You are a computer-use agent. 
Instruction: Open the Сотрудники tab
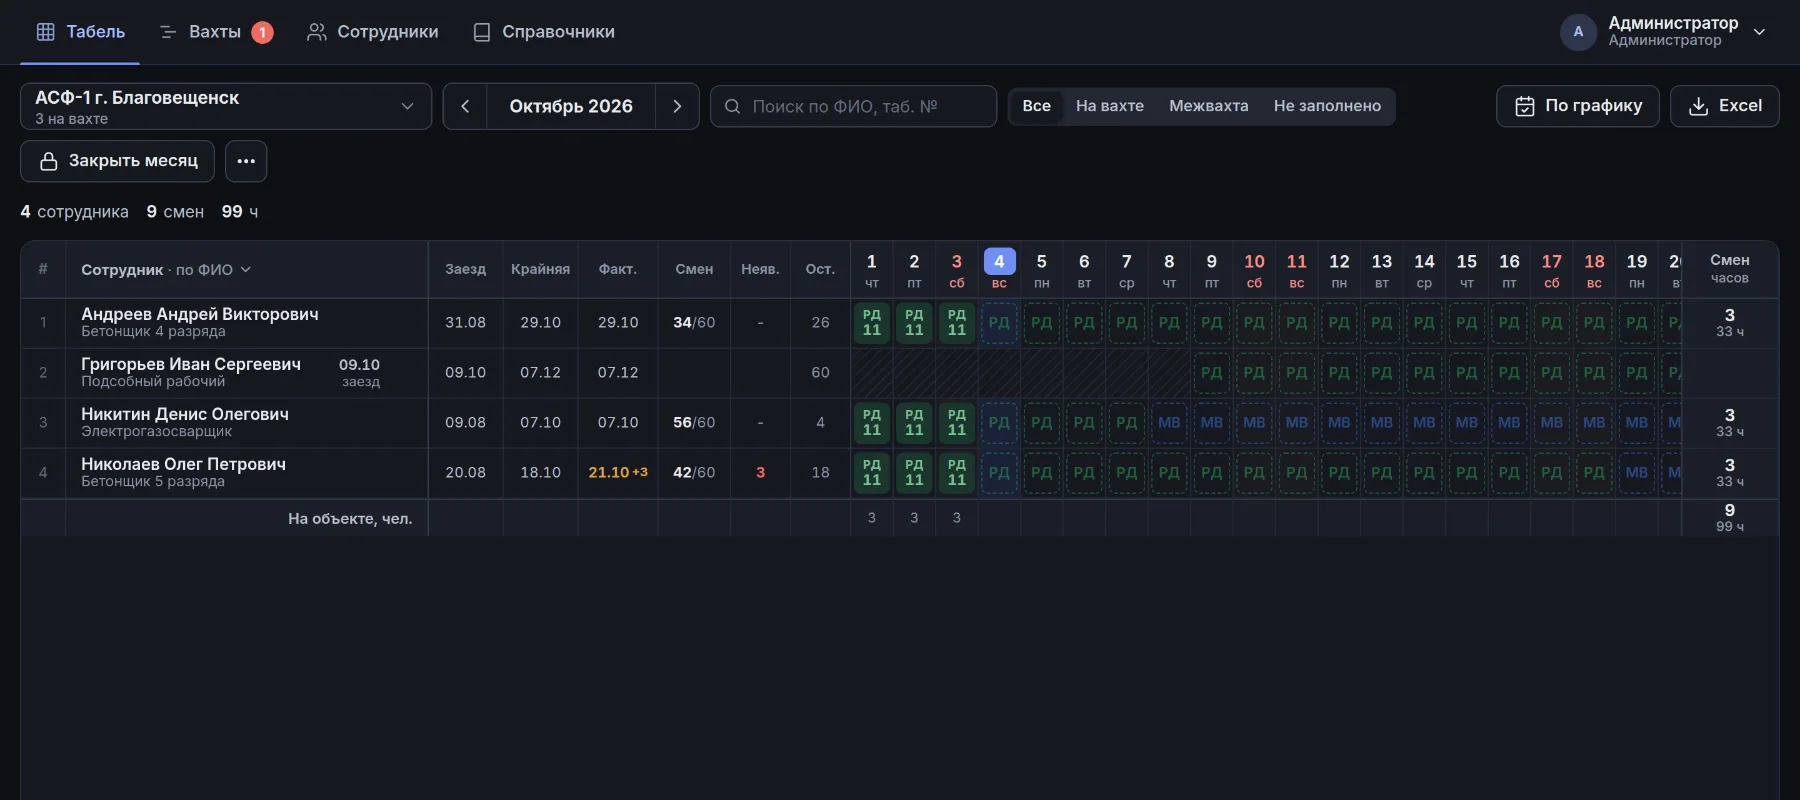[x=373, y=32]
